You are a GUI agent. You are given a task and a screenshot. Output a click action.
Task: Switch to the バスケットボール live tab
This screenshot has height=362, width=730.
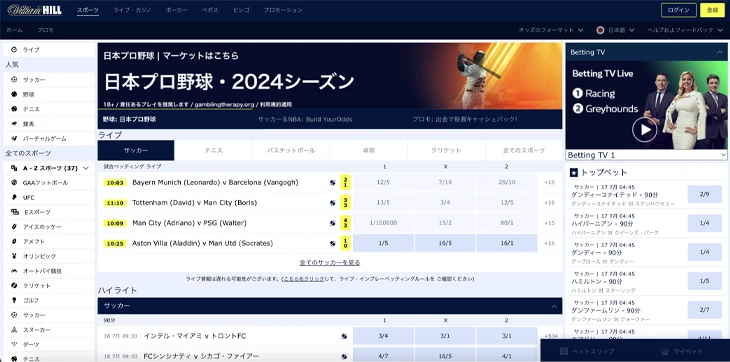click(x=291, y=151)
